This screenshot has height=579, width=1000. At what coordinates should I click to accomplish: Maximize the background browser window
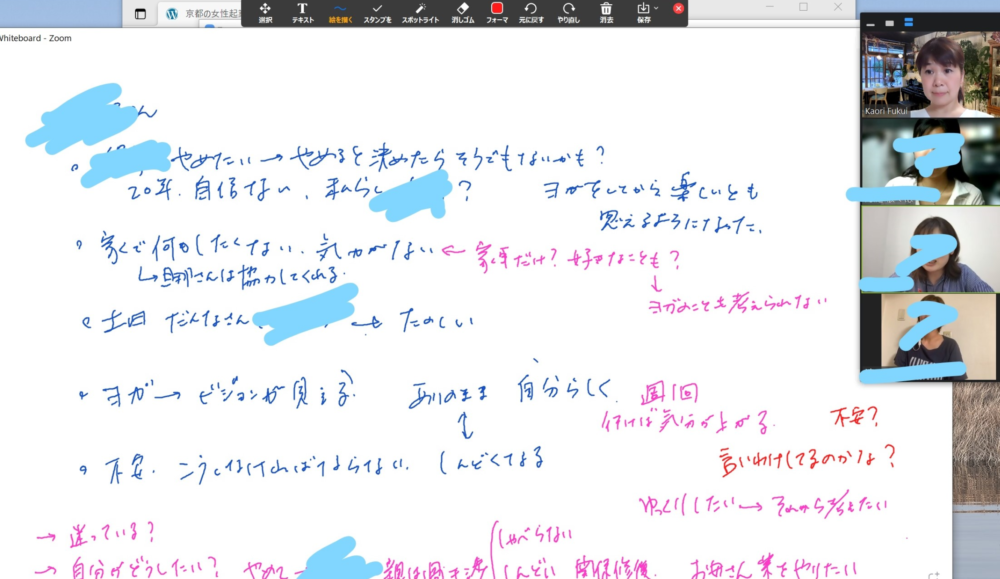803,7
